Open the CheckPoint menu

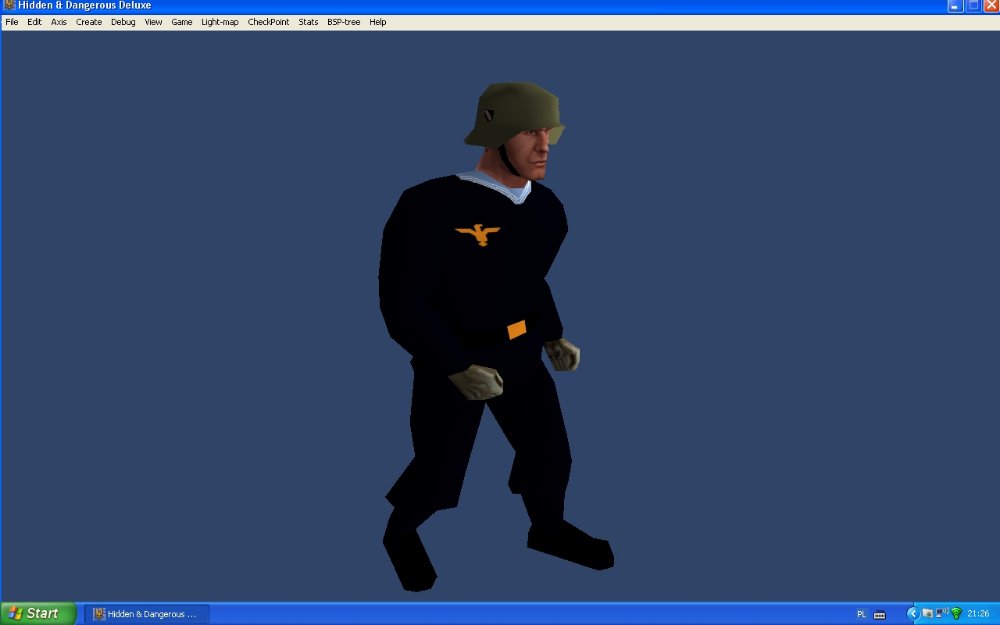tap(268, 22)
